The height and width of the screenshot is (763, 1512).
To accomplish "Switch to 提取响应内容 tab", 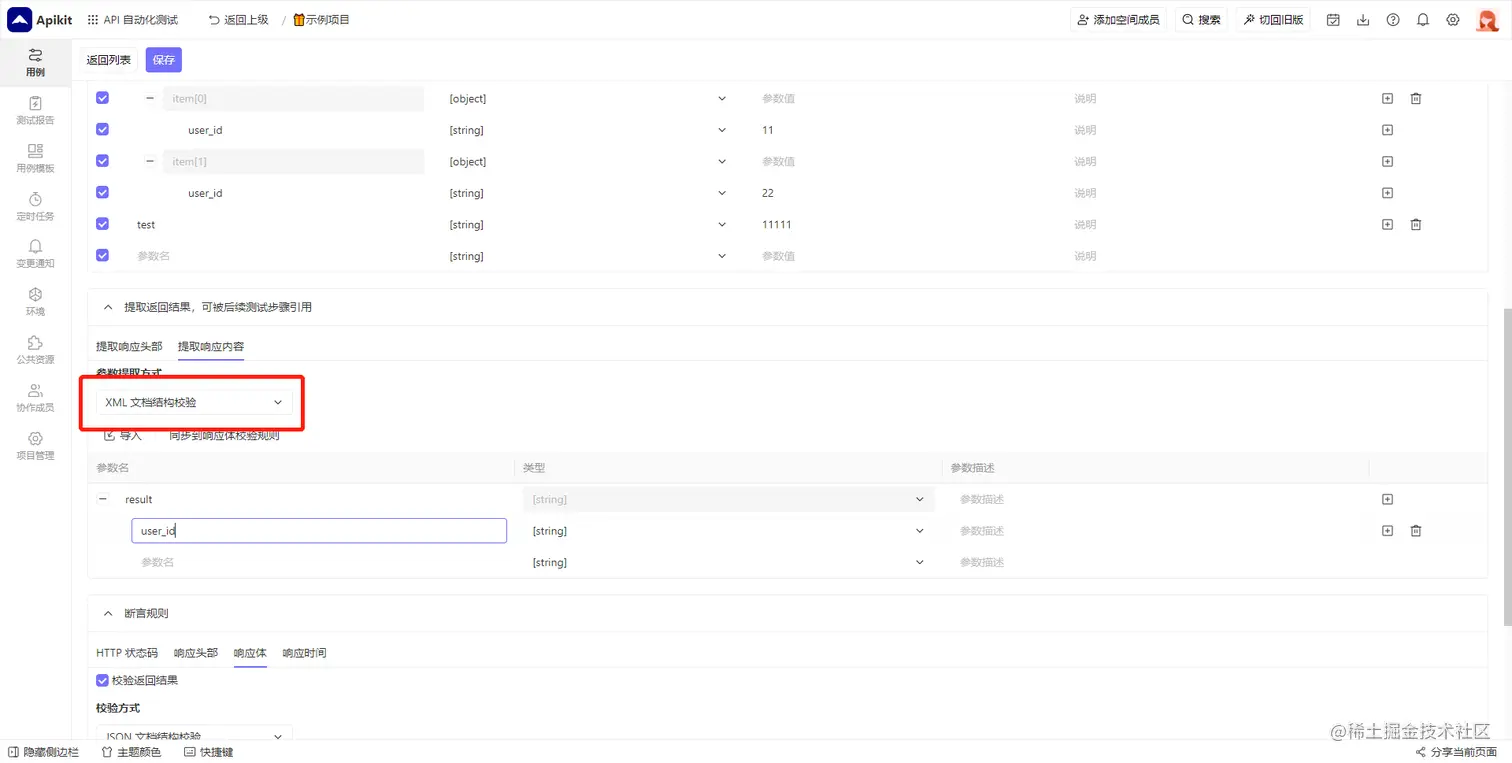I will tap(211, 346).
